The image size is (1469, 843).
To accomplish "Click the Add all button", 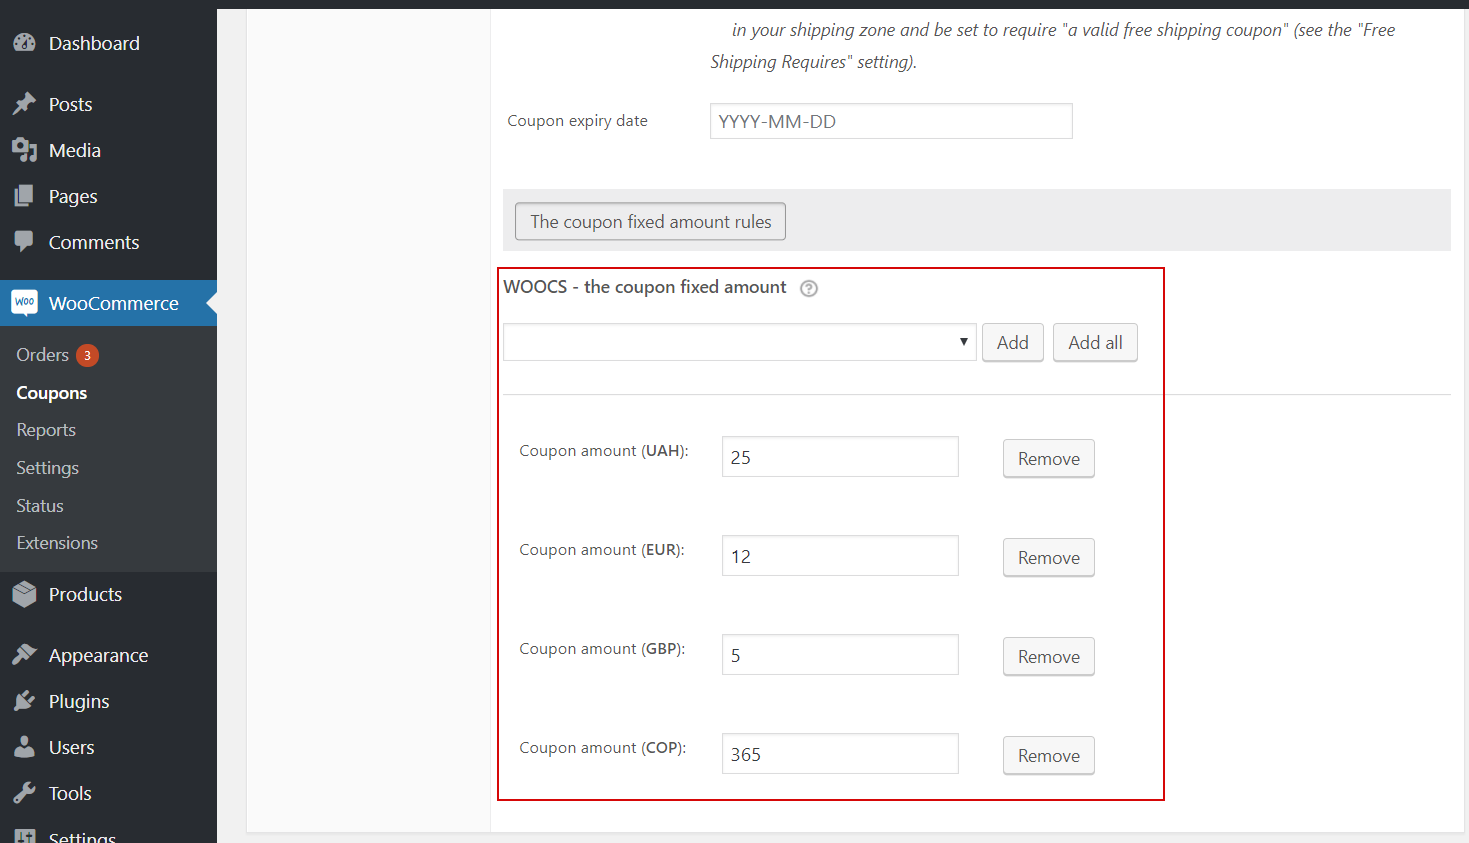I will [x=1095, y=342].
